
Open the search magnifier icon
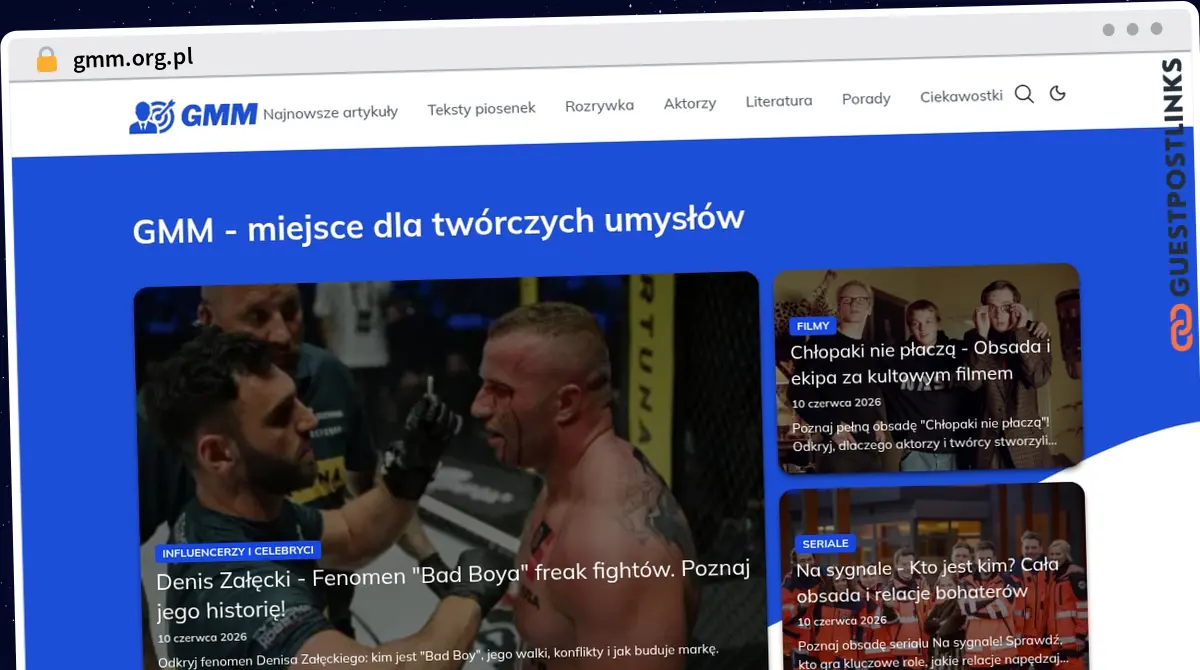point(1024,94)
